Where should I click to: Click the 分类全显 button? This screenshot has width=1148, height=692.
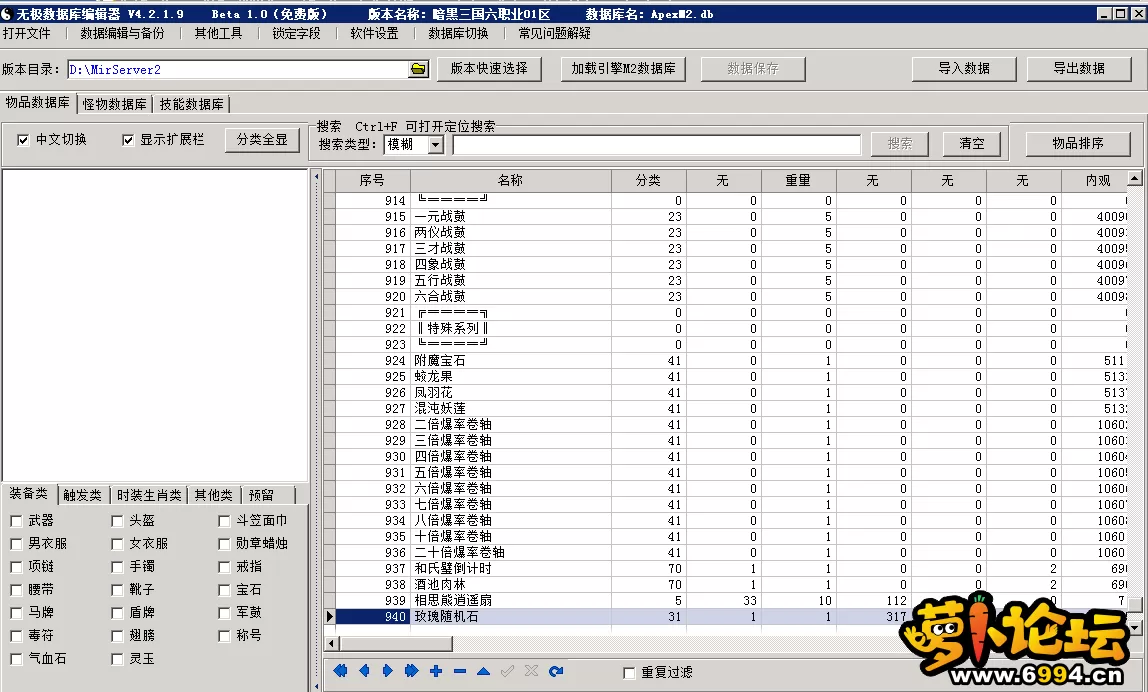[x=262, y=140]
